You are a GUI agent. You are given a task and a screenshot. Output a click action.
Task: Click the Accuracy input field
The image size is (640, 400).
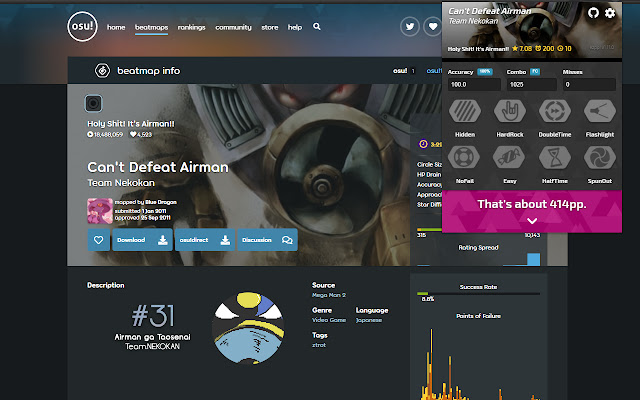click(x=474, y=84)
